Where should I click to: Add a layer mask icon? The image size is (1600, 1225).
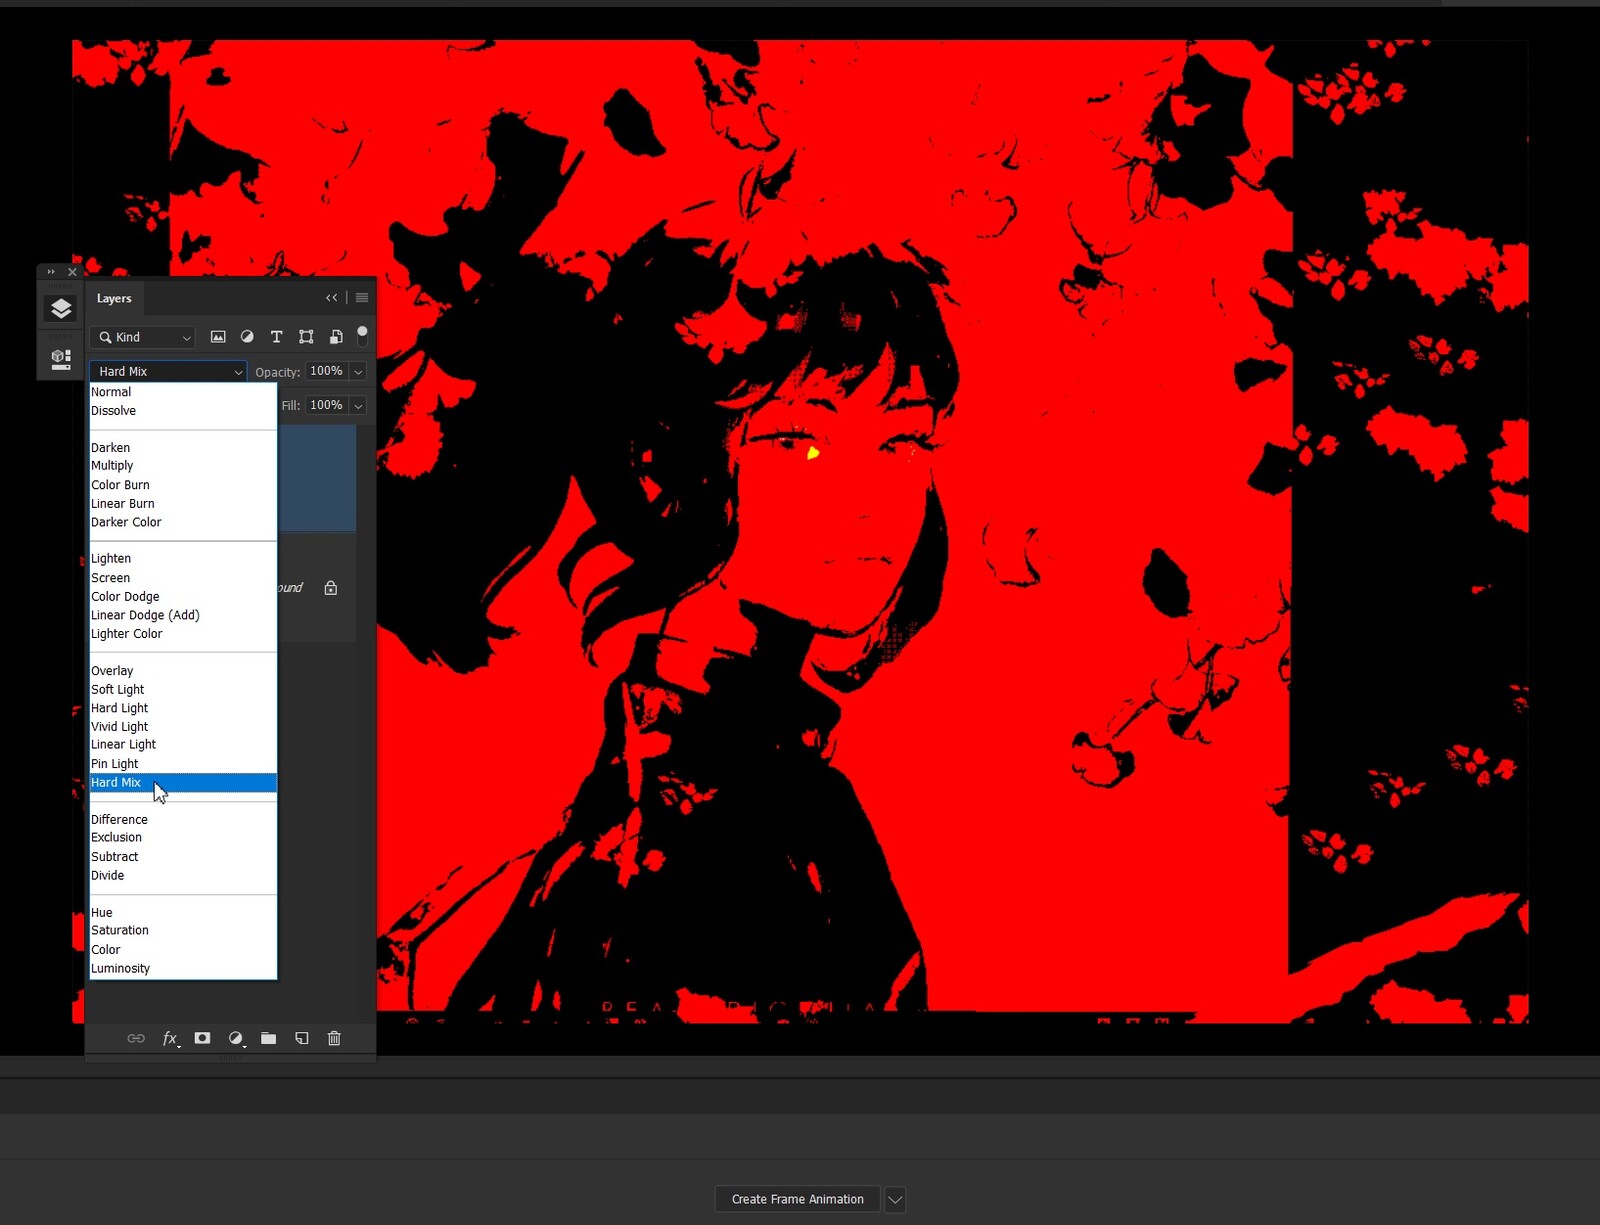[202, 1038]
